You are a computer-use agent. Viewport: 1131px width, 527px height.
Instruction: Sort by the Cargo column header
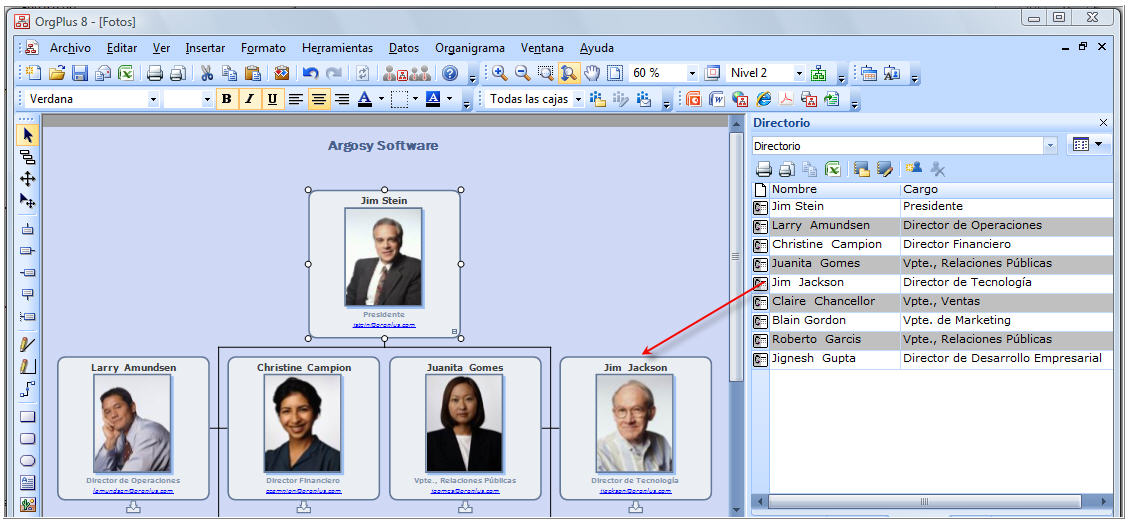1006,190
